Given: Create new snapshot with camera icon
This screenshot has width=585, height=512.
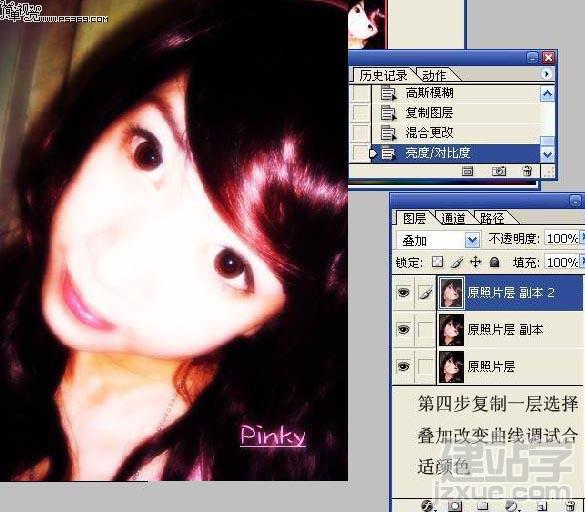Looking at the screenshot, I should (498, 171).
